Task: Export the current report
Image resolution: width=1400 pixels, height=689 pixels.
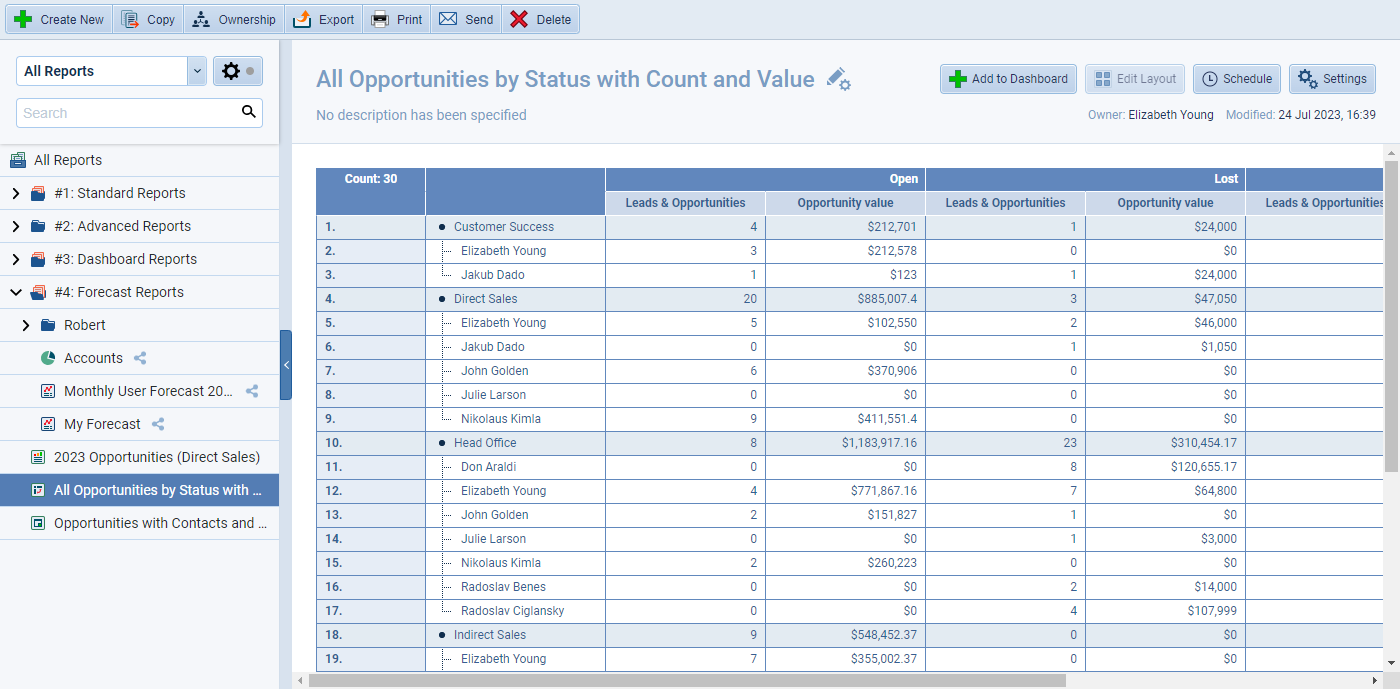Action: click(323, 18)
